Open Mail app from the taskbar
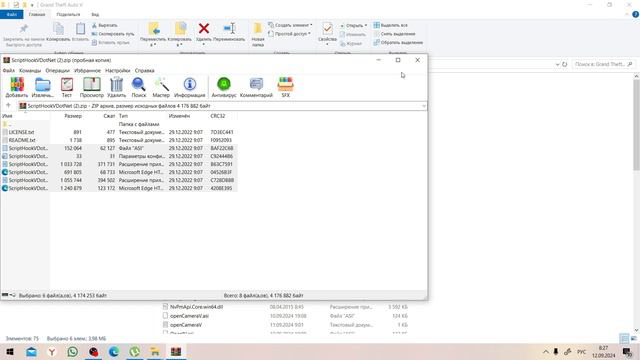This screenshot has height=360, width=640. pos(31,351)
